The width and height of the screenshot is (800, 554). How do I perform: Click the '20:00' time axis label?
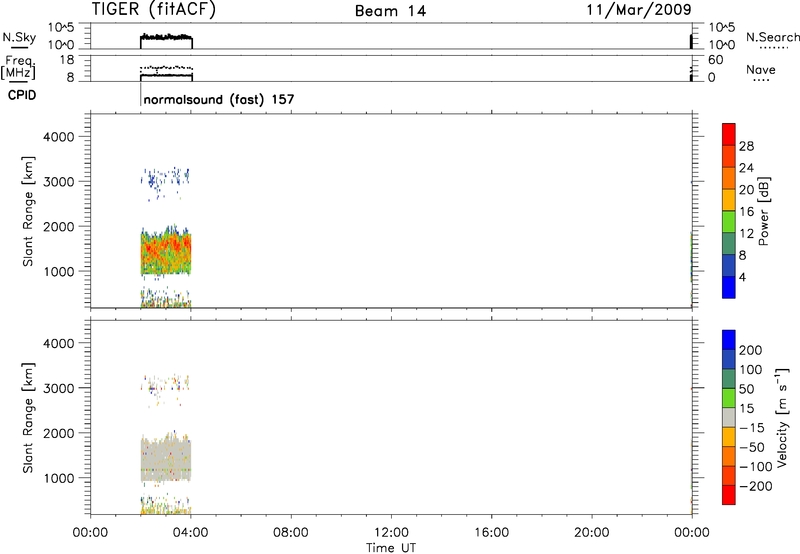click(x=592, y=533)
